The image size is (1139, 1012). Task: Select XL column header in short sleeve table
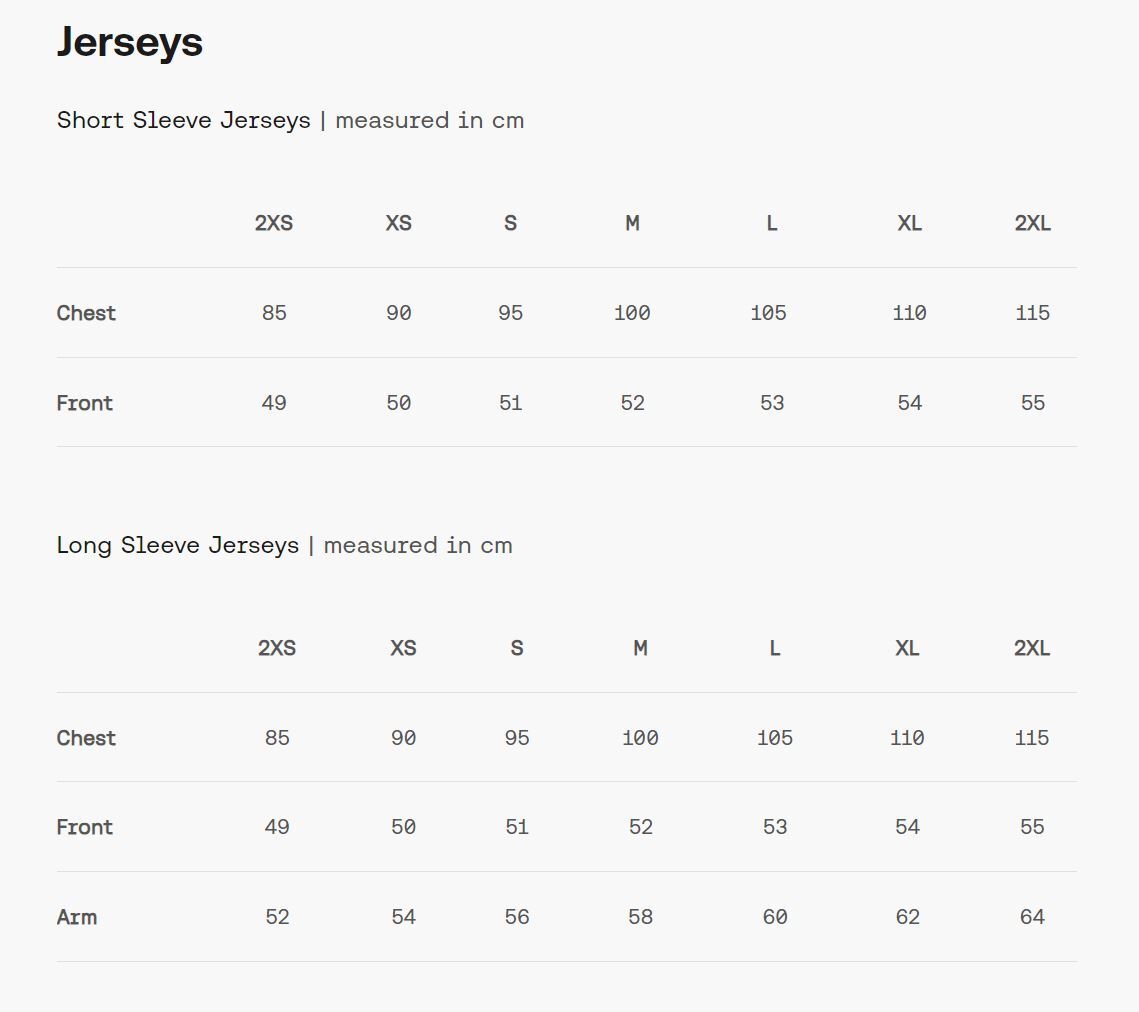[909, 223]
